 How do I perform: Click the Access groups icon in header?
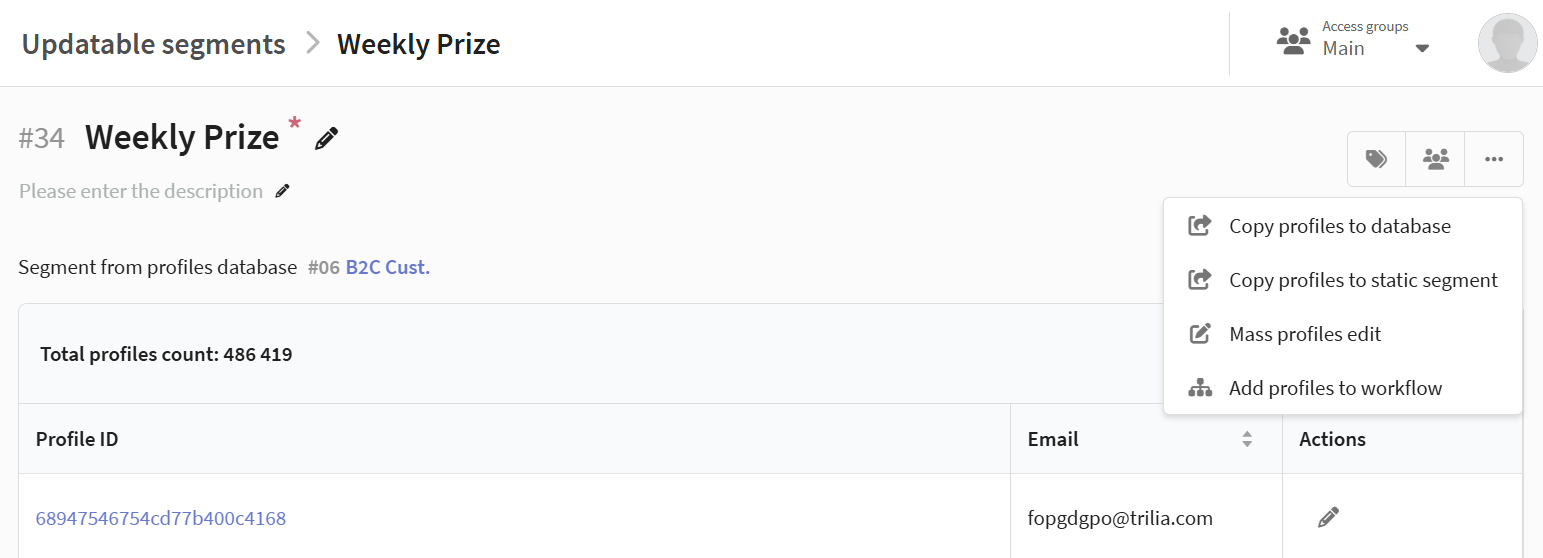pos(1293,41)
